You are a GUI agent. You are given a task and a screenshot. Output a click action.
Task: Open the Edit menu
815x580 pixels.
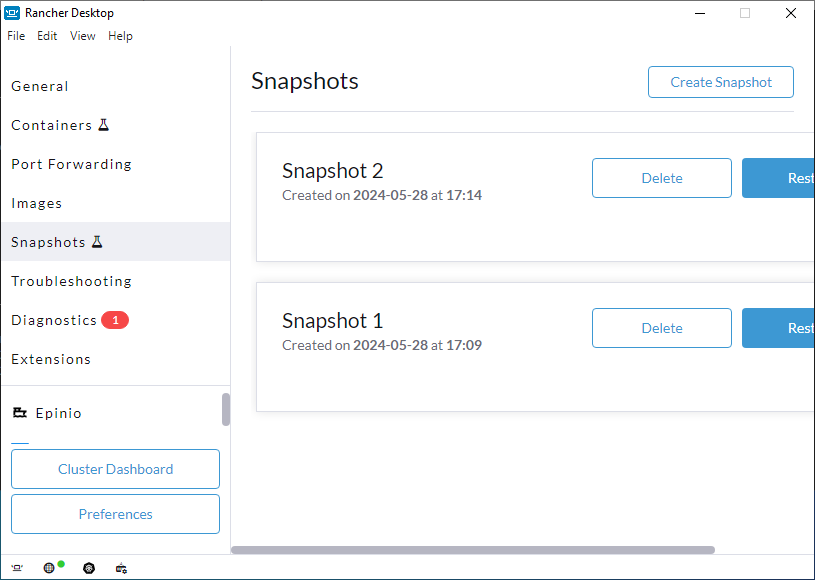click(47, 36)
